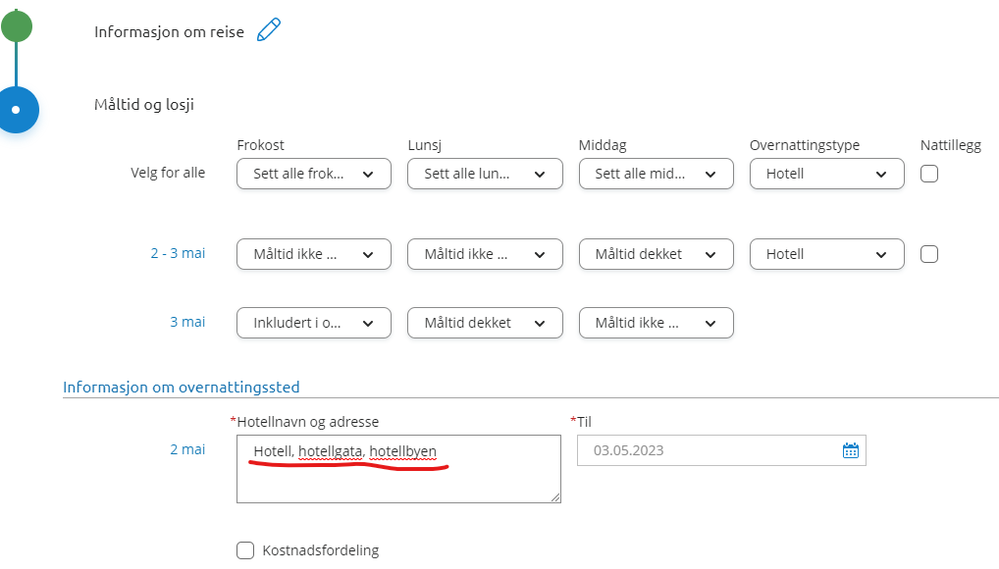
Task: Click the Til date field showing 03.05.2023
Action: pos(721,450)
